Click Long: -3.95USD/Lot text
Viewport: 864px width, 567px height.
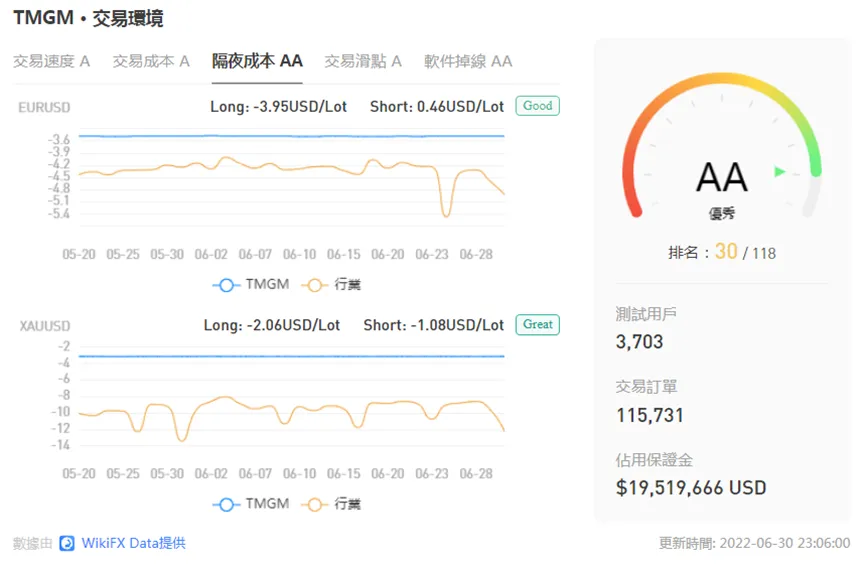(x=278, y=107)
